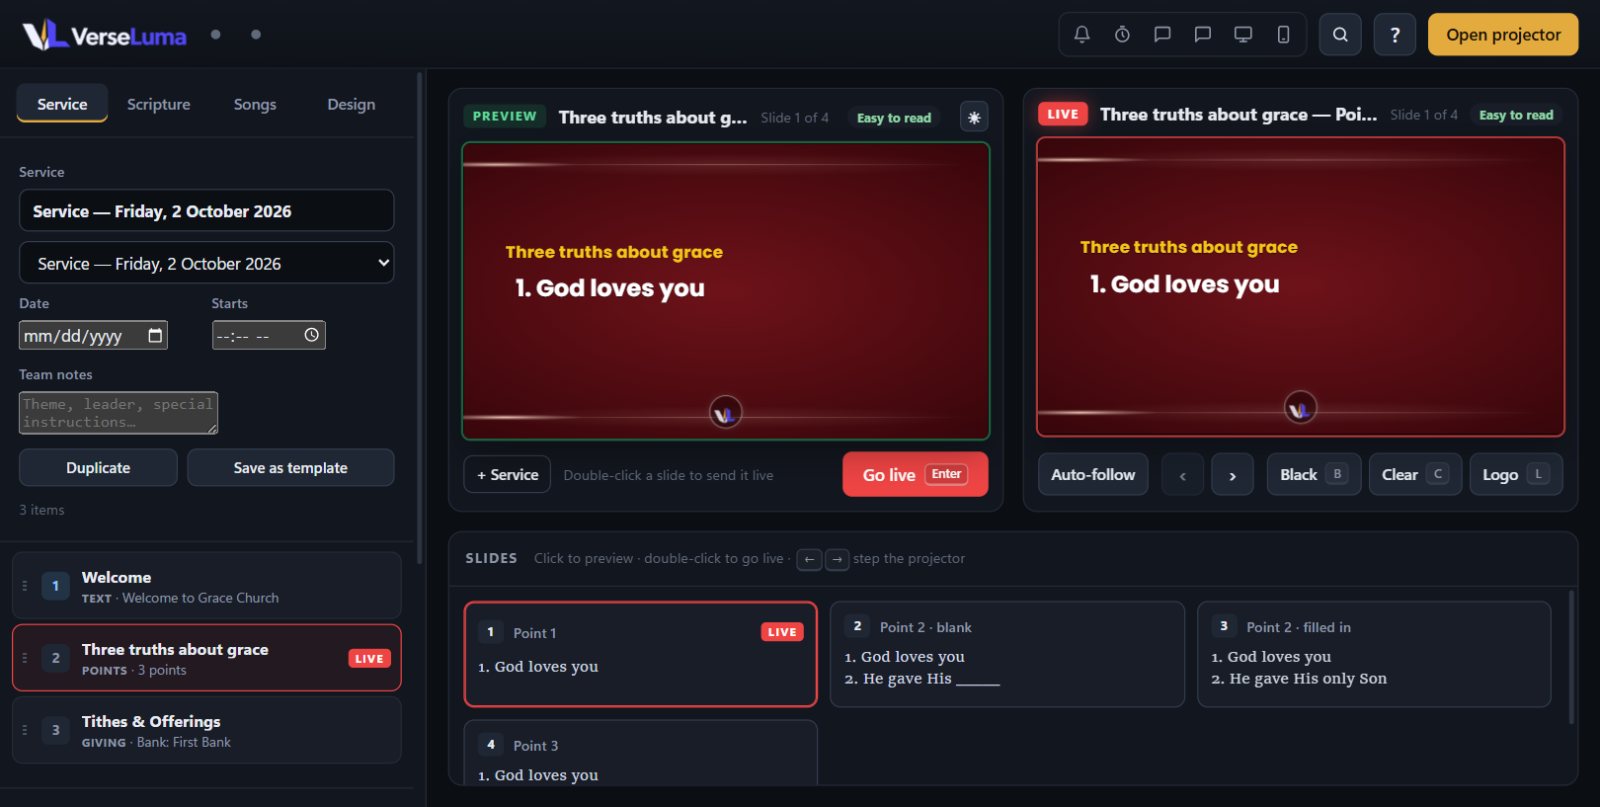The image size is (1600, 807).
Task: Click the Duplicate button
Action: click(x=98, y=468)
